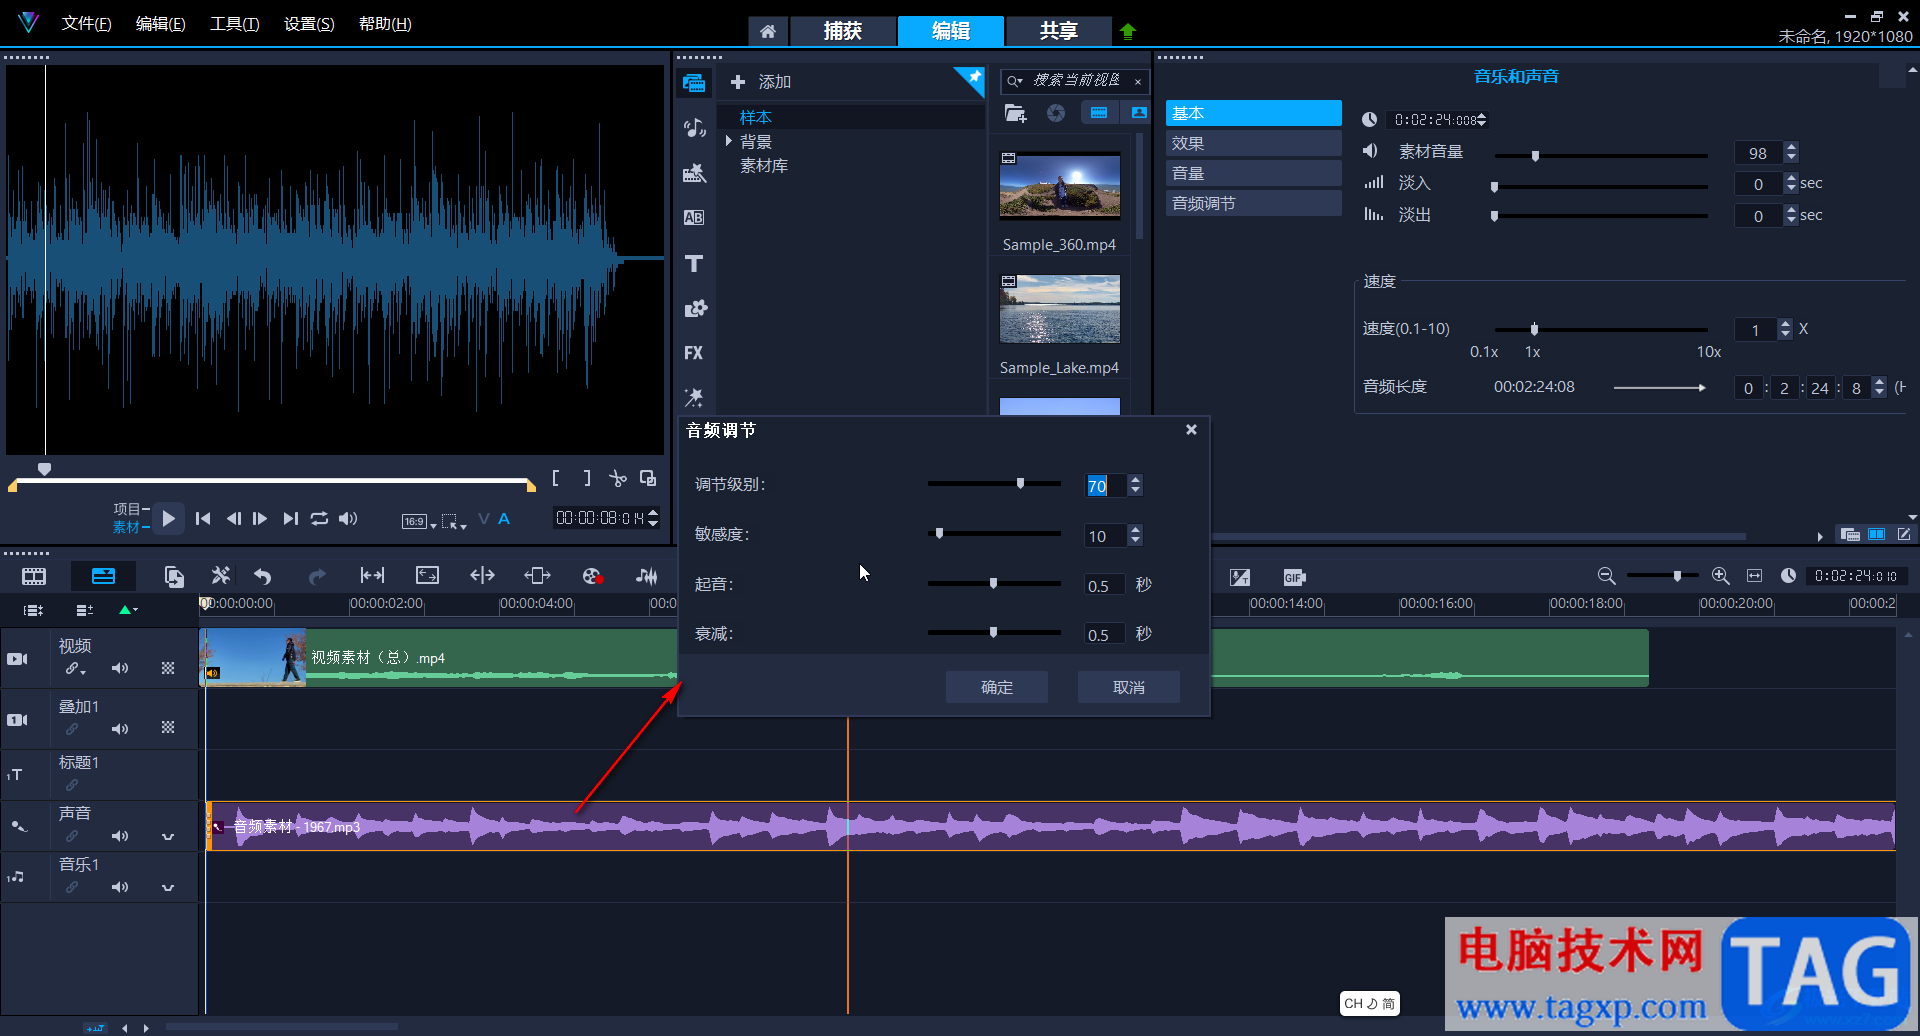Image resolution: width=1920 pixels, height=1036 pixels.
Task: Expand the 音乐1 track chevron
Action: click(x=168, y=887)
